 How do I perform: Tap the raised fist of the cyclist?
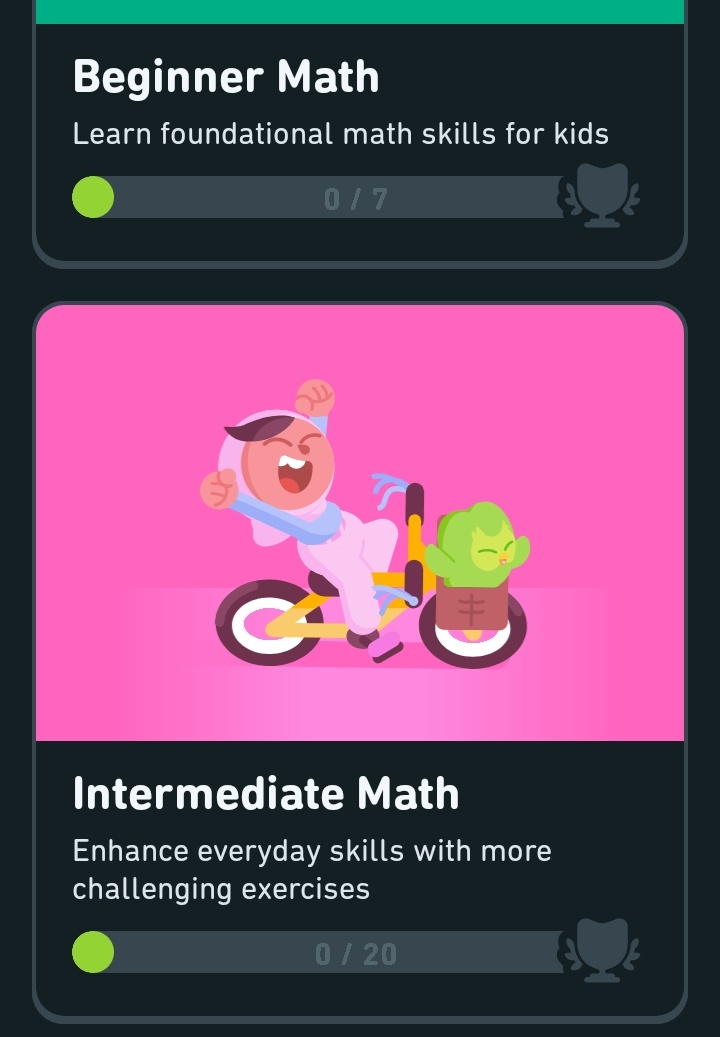pyautogui.click(x=315, y=397)
